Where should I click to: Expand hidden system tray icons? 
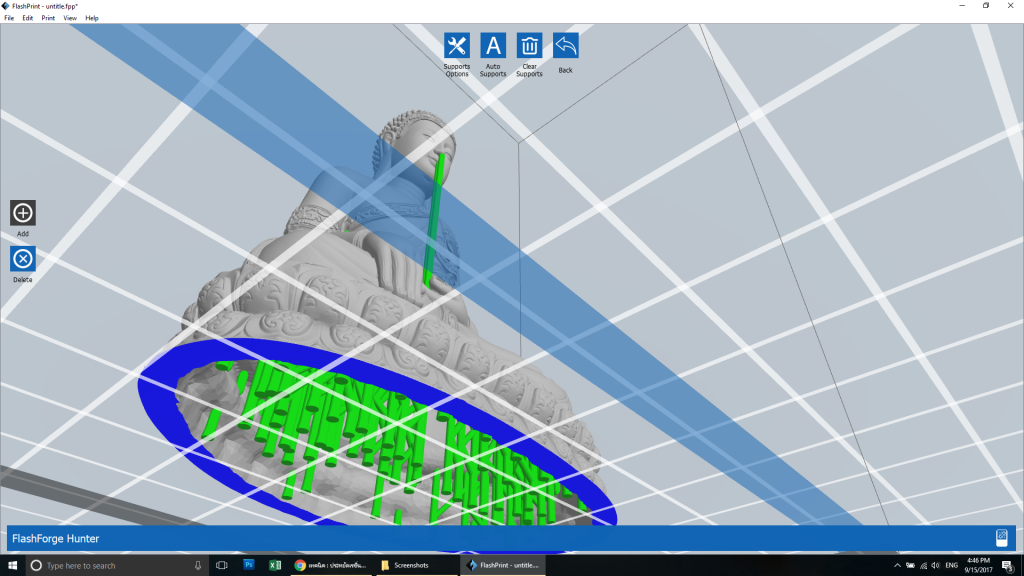pyautogui.click(x=897, y=566)
